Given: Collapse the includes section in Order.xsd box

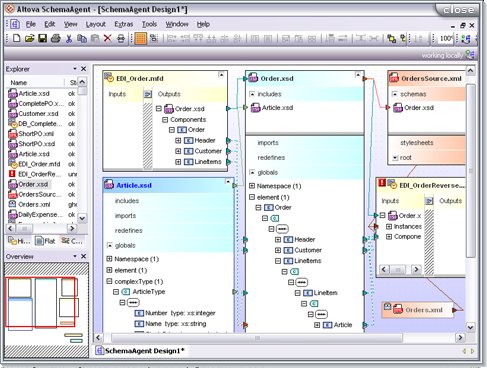Looking at the screenshot, I should pos(252,94).
